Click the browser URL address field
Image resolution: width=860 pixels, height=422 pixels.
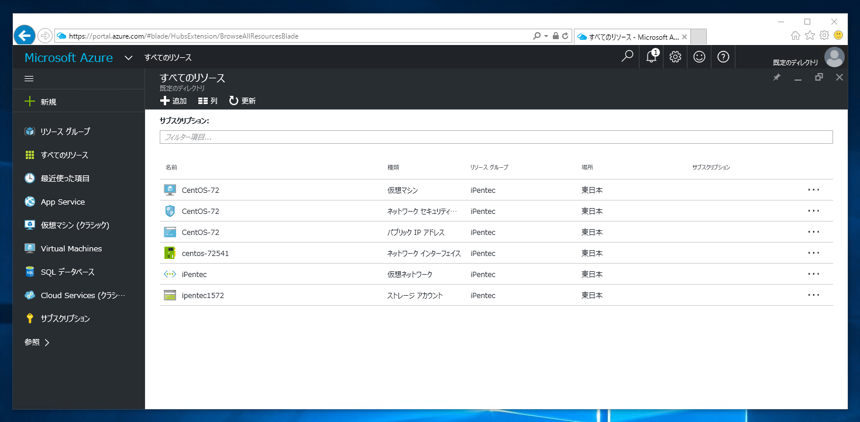[x=293, y=36]
